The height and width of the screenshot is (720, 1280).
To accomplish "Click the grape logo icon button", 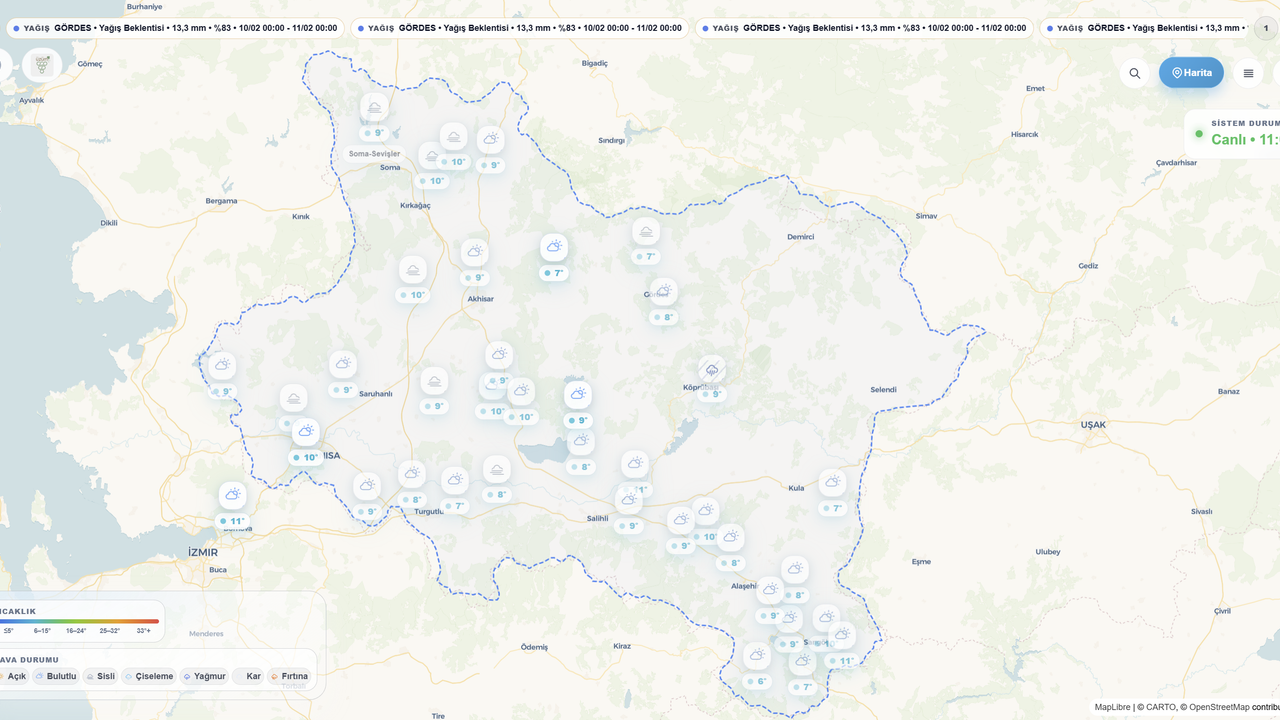I will [42, 65].
